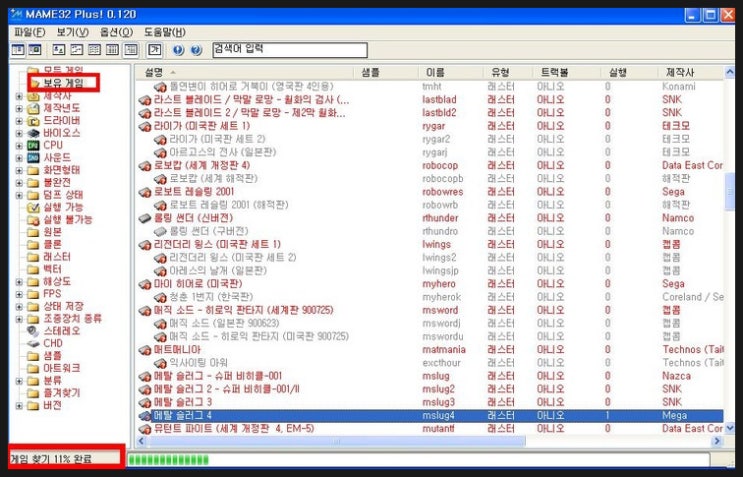Expand the 버전 tree folder
Image resolution: width=743 pixels, height=477 pixels.
[x=19, y=405]
